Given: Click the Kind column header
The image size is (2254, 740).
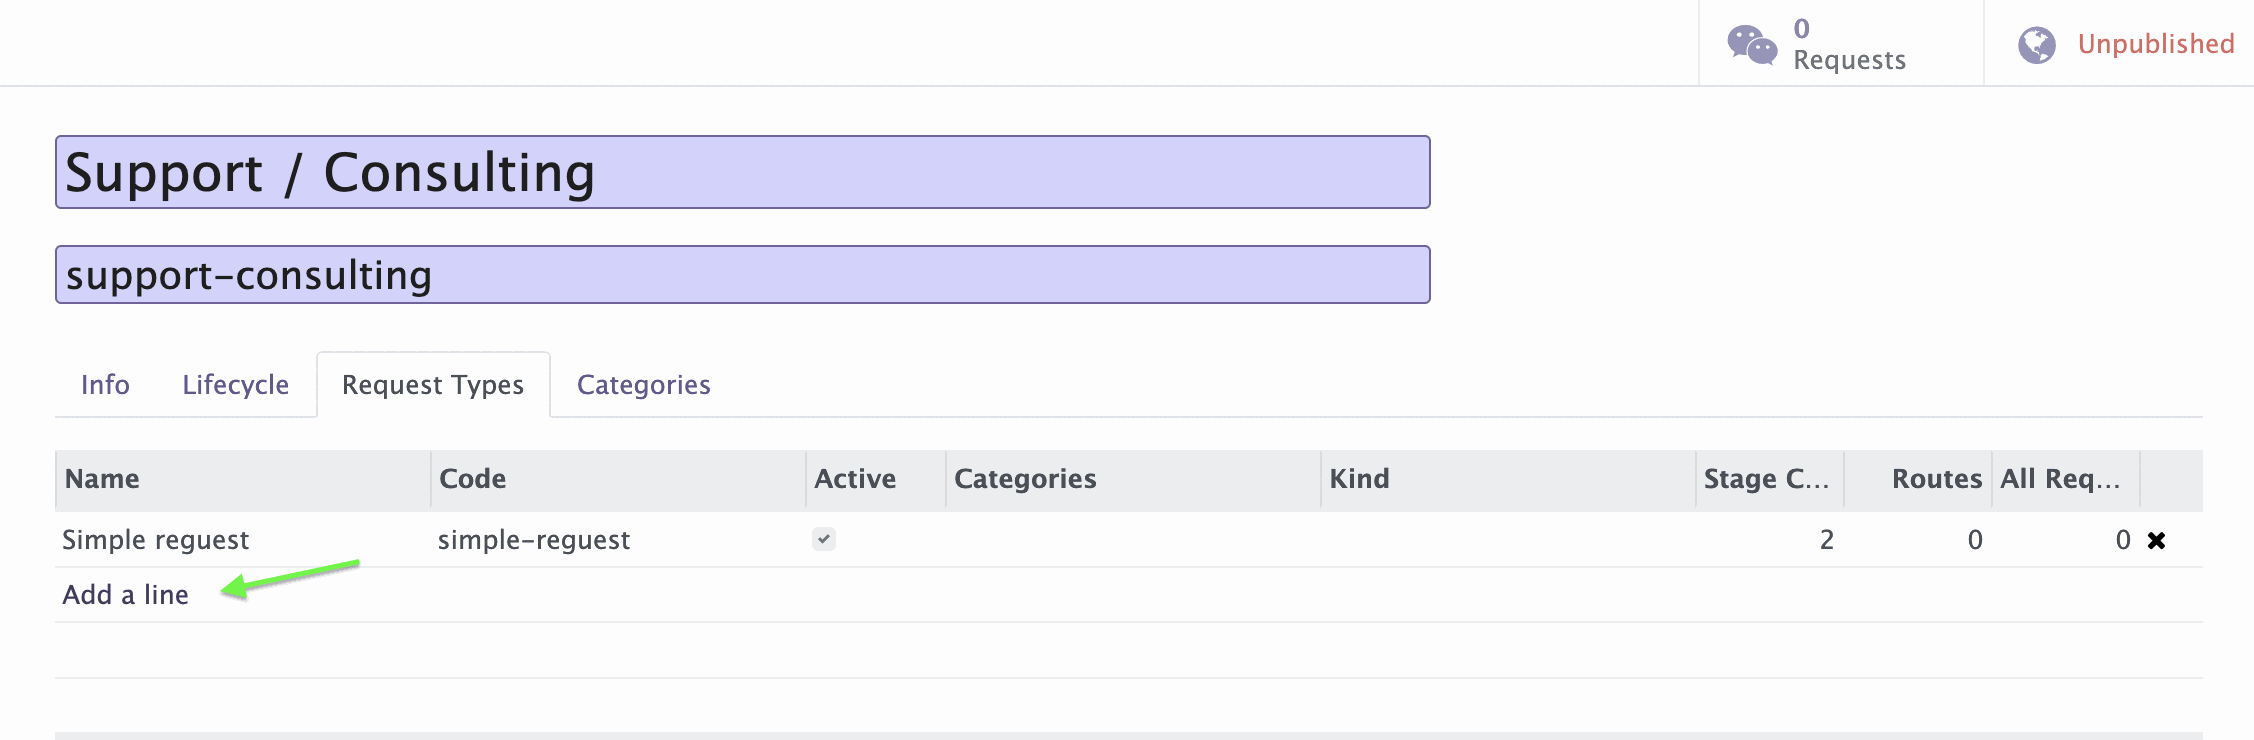Looking at the screenshot, I should (x=1359, y=479).
